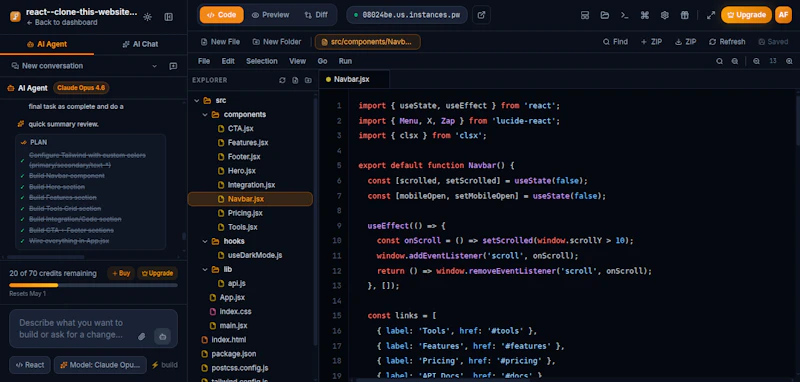This screenshot has height=382, width=800.
Task: Open preview in external window icon
Action: pos(481,15)
